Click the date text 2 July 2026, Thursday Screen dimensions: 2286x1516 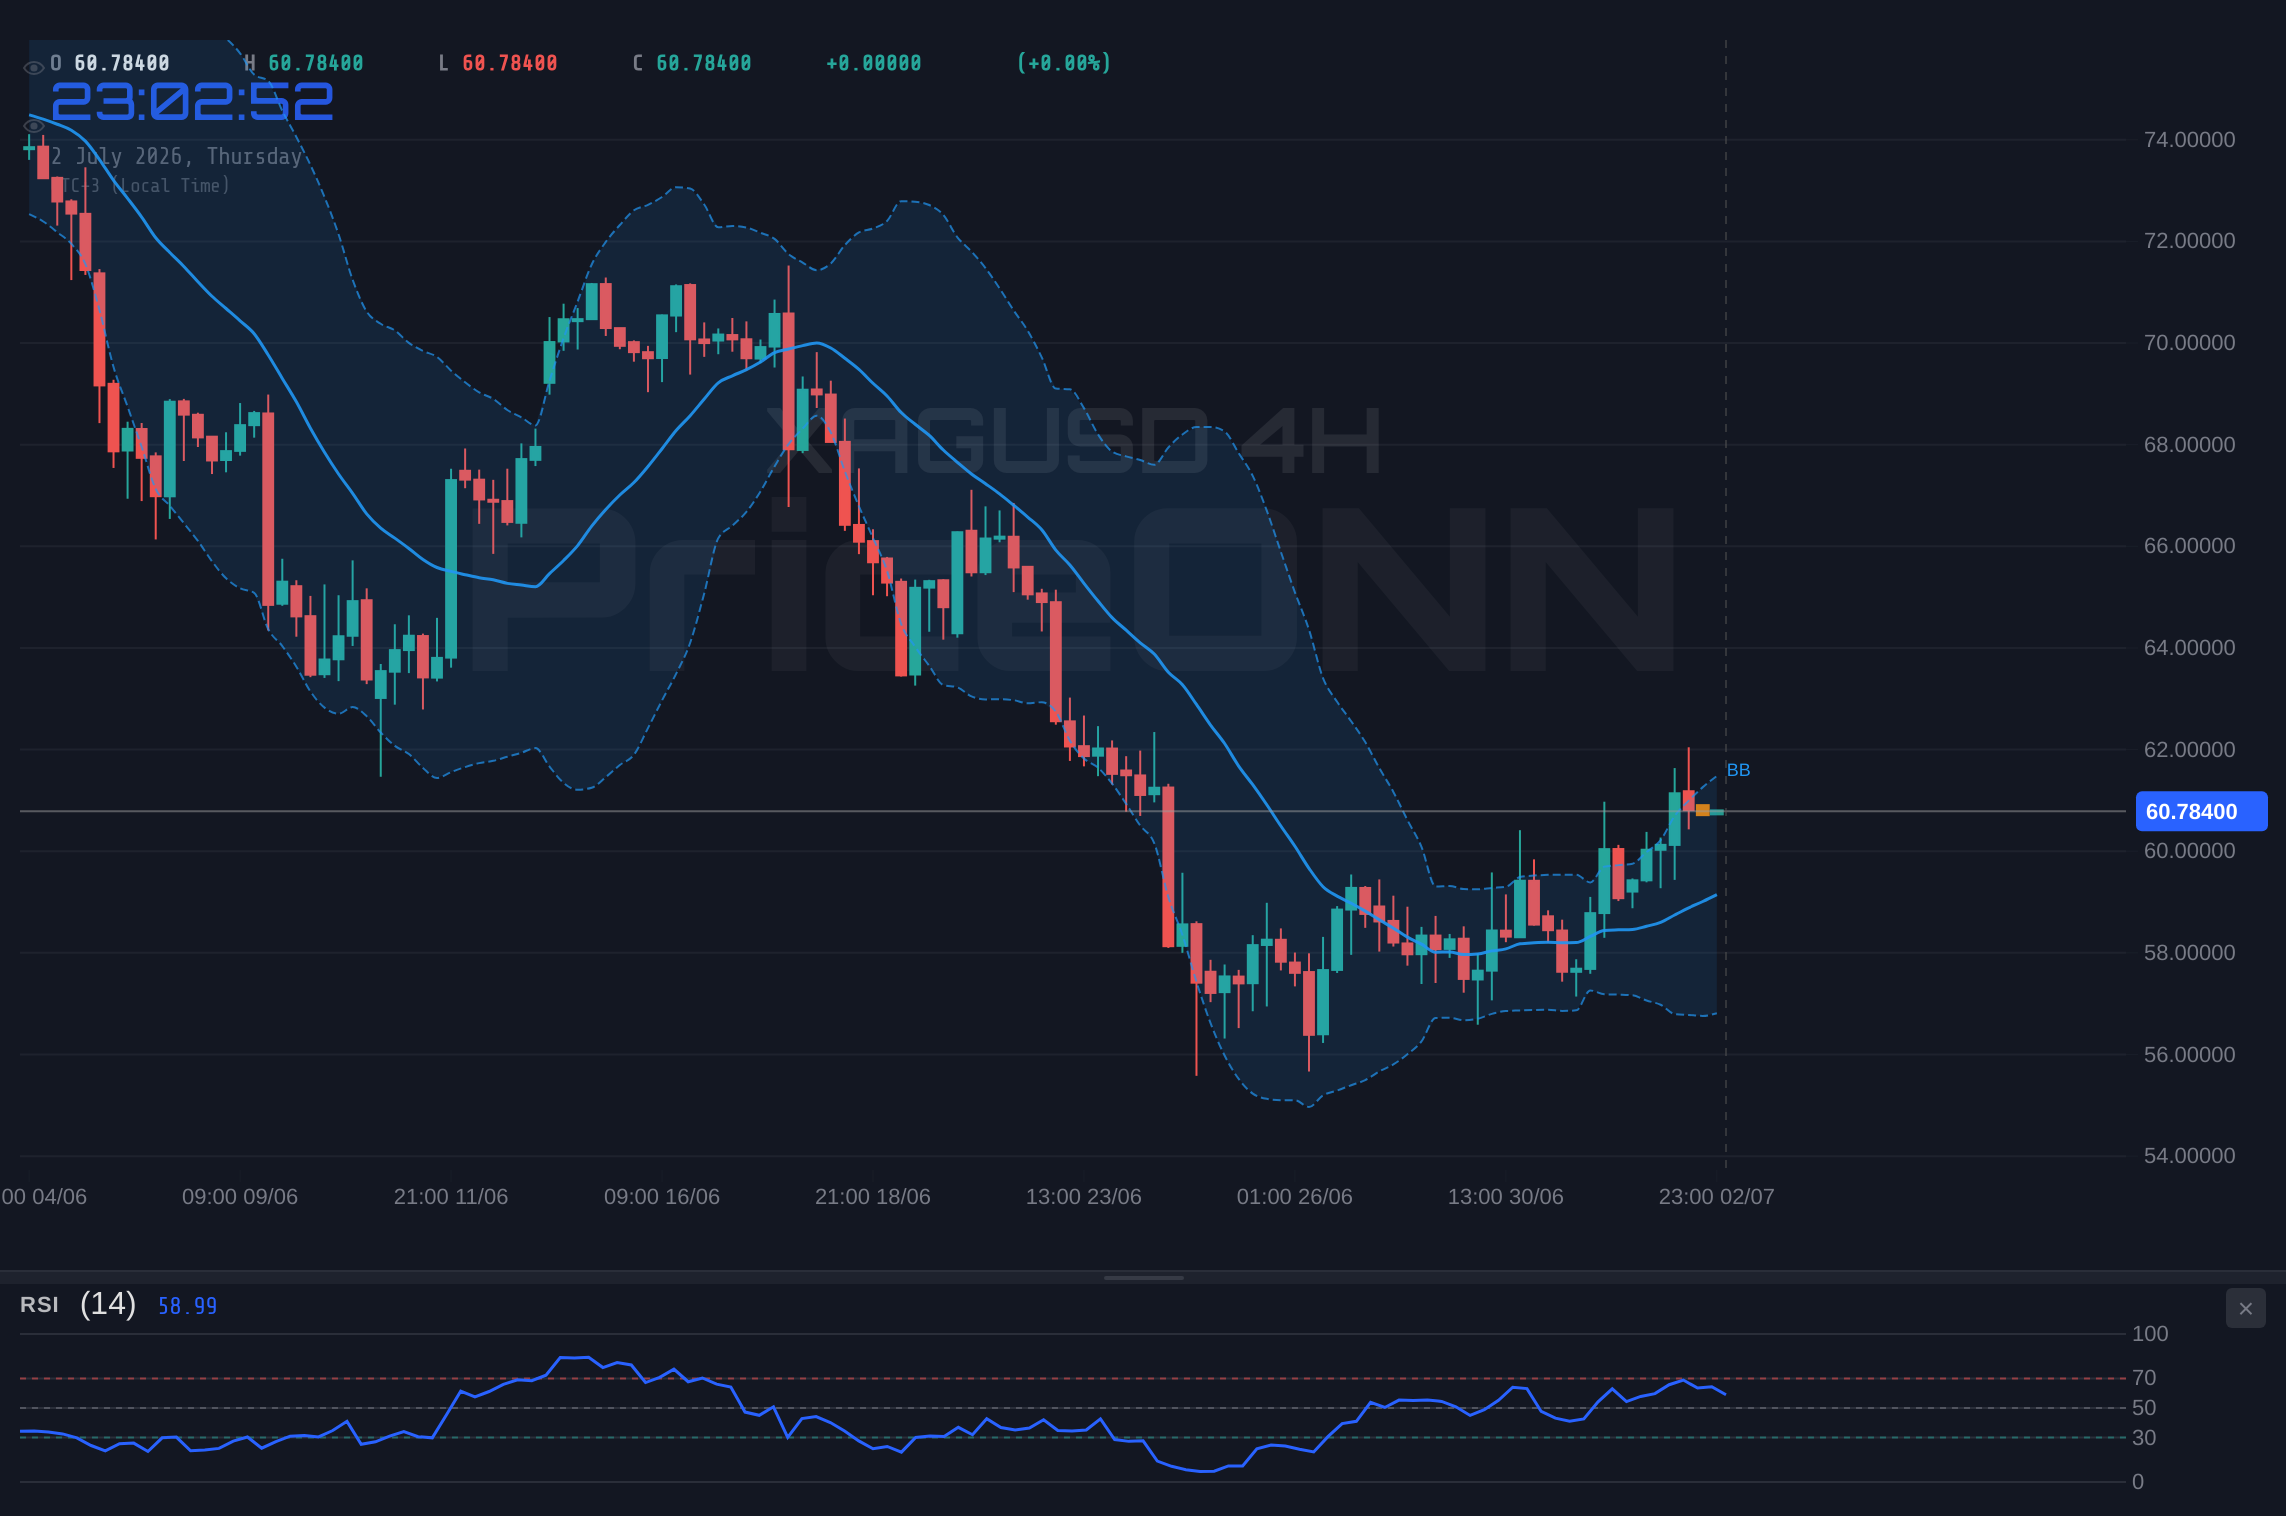[177, 157]
